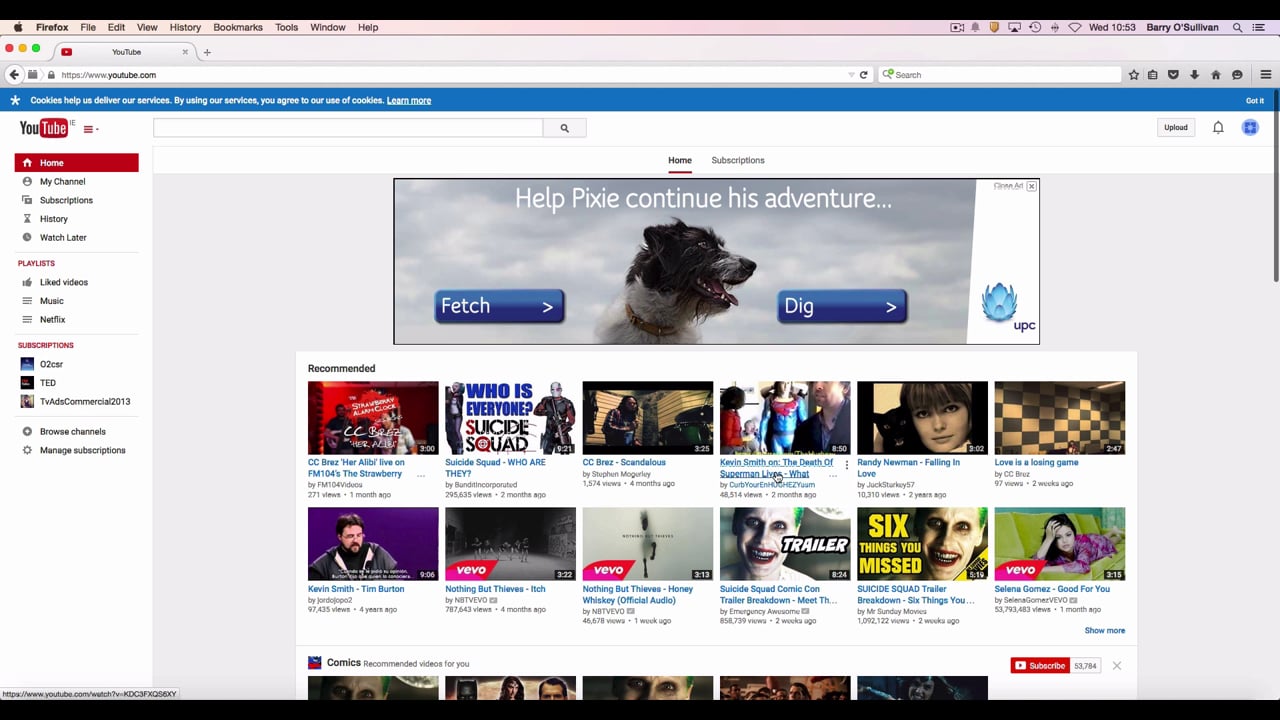Reload the page in Firefox
The image size is (1280, 720).
[864, 75]
